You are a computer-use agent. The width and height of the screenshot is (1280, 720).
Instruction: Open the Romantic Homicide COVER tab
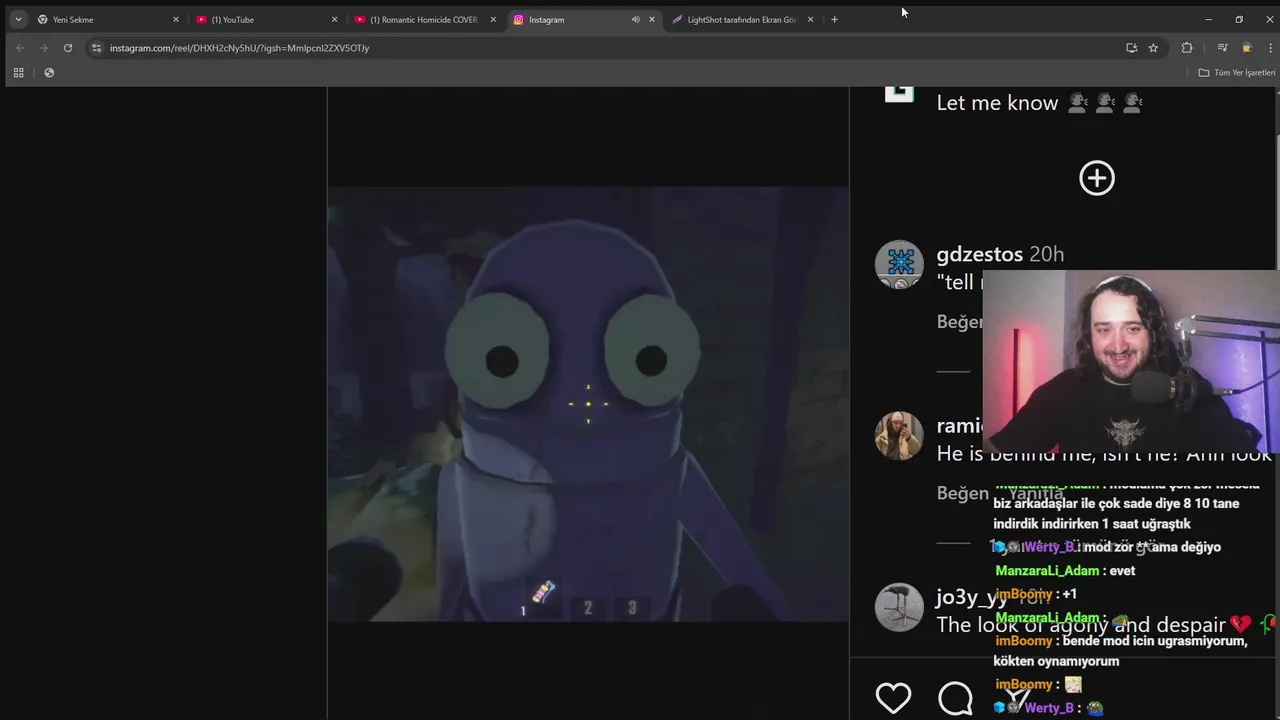pos(424,19)
